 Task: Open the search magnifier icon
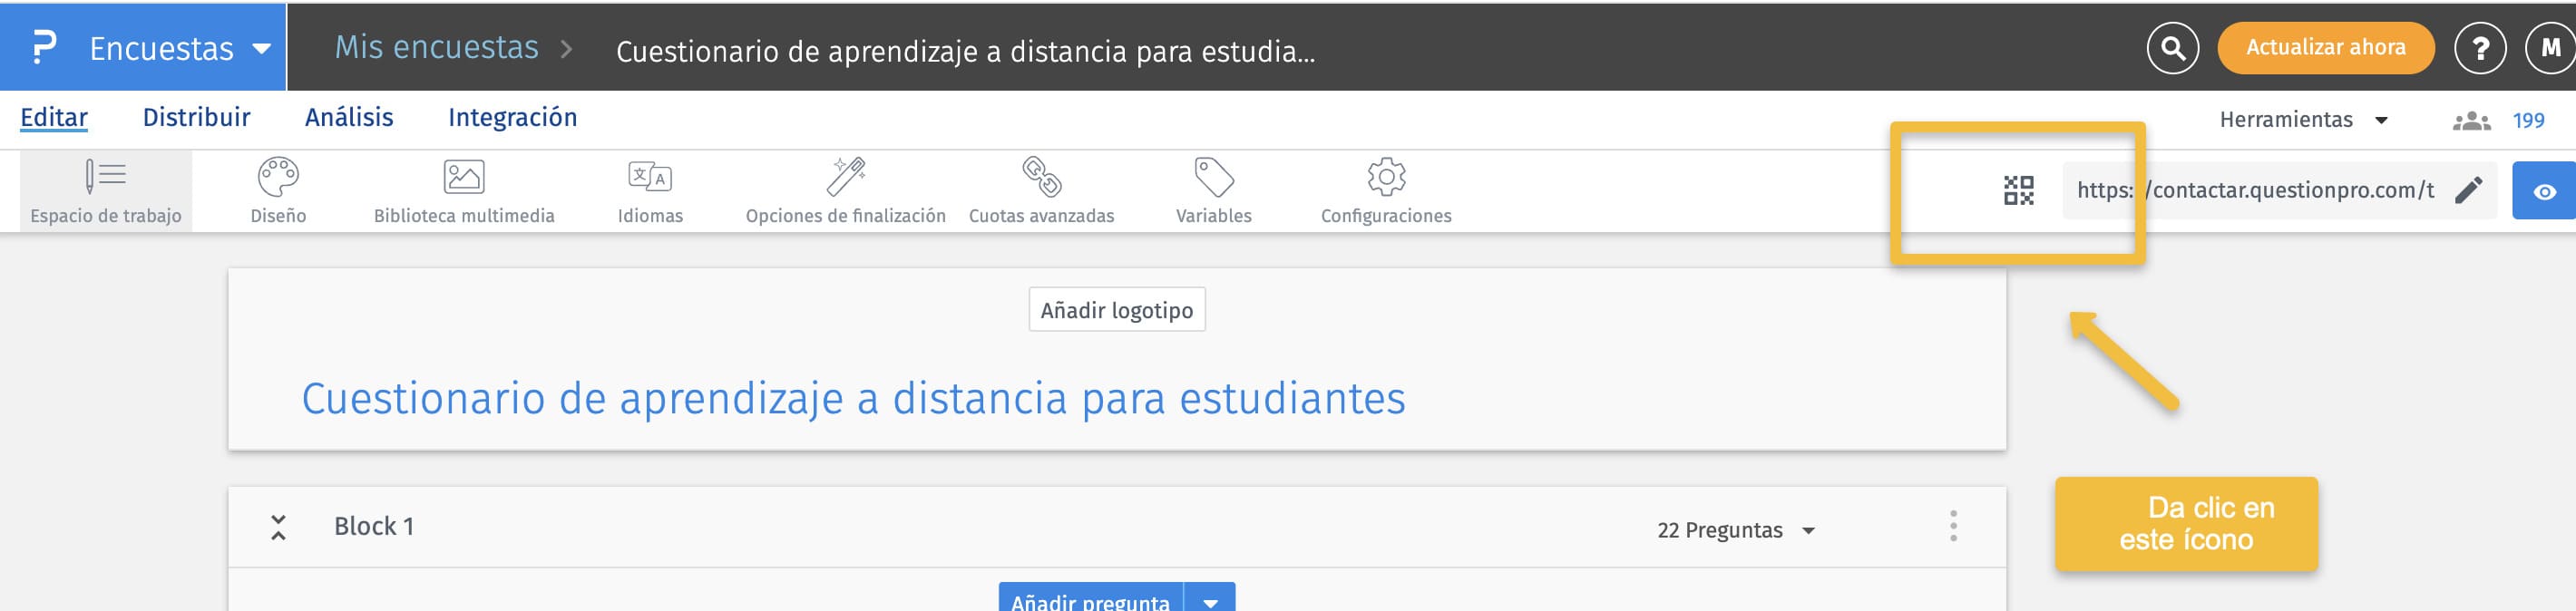(2172, 48)
